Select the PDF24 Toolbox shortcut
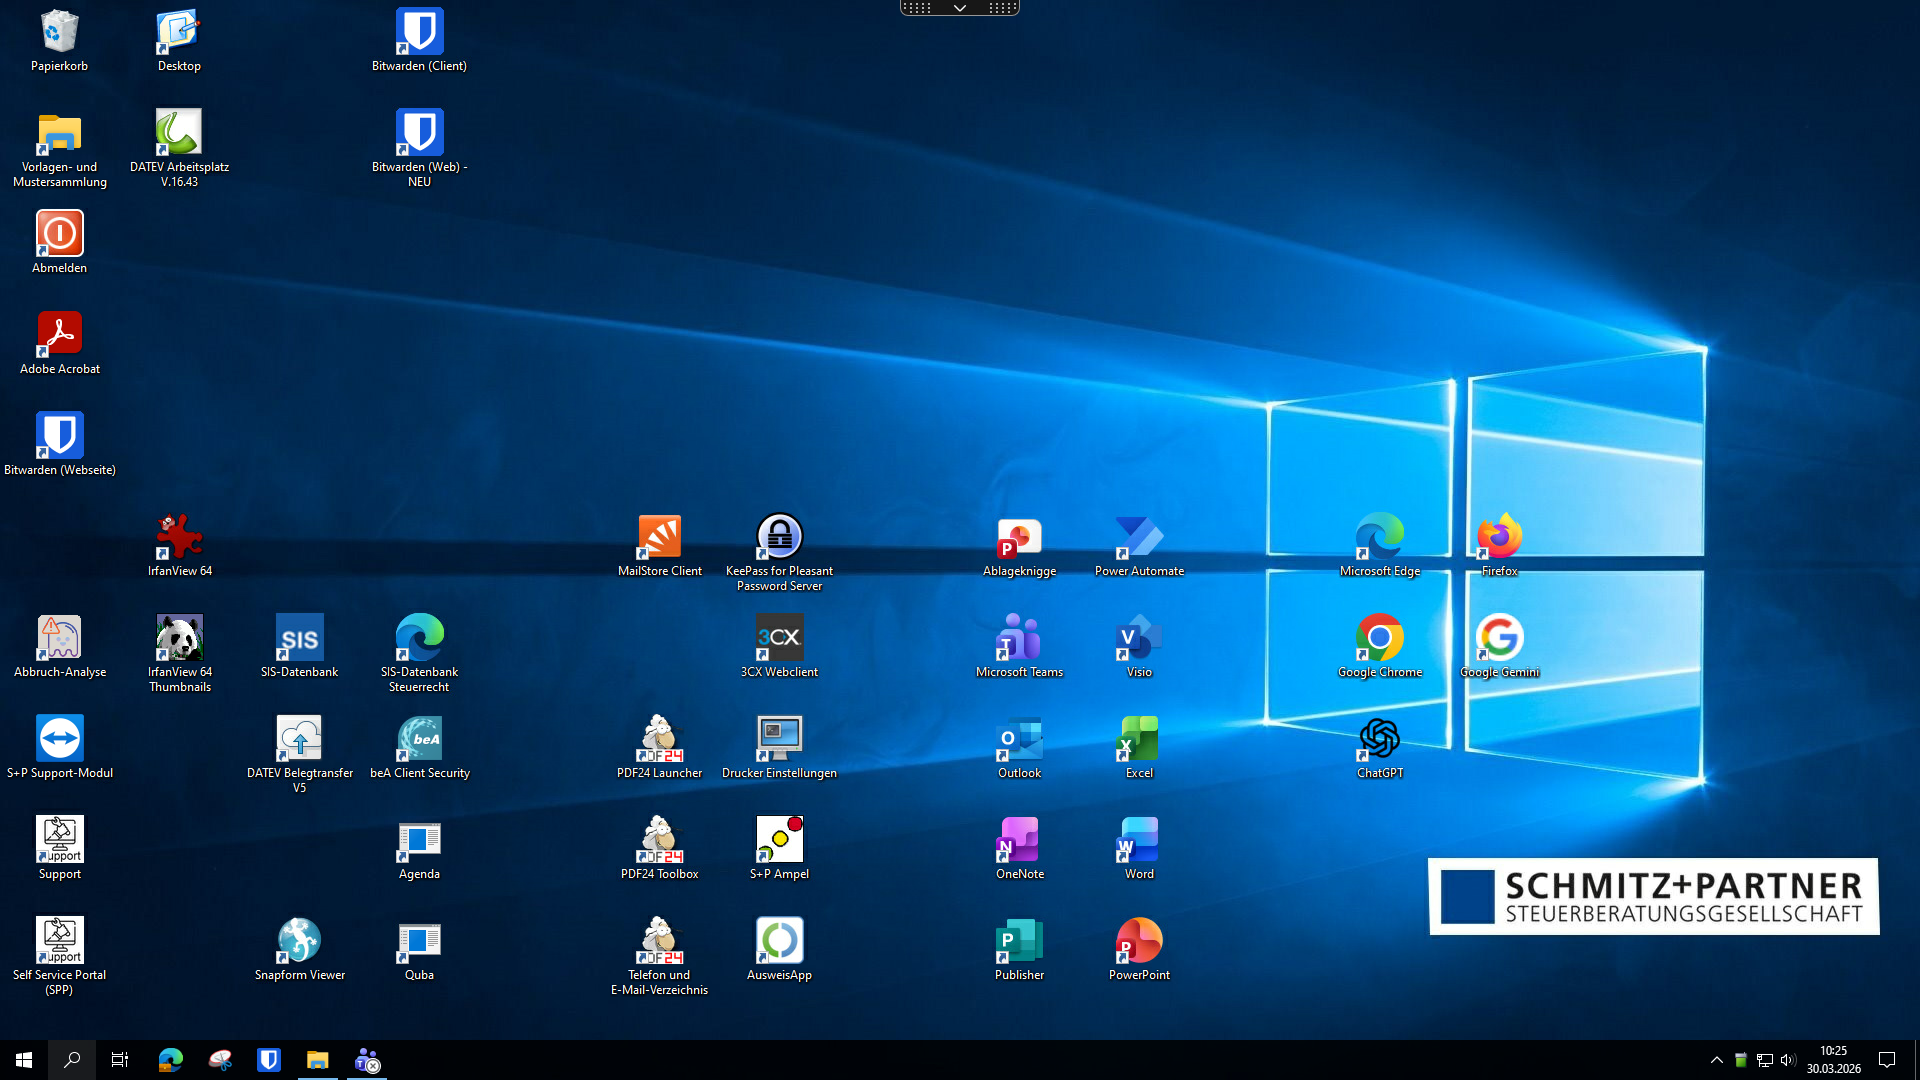 (x=659, y=841)
